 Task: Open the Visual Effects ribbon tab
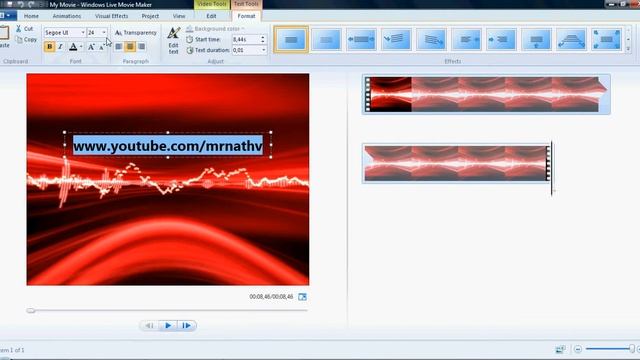point(111,16)
